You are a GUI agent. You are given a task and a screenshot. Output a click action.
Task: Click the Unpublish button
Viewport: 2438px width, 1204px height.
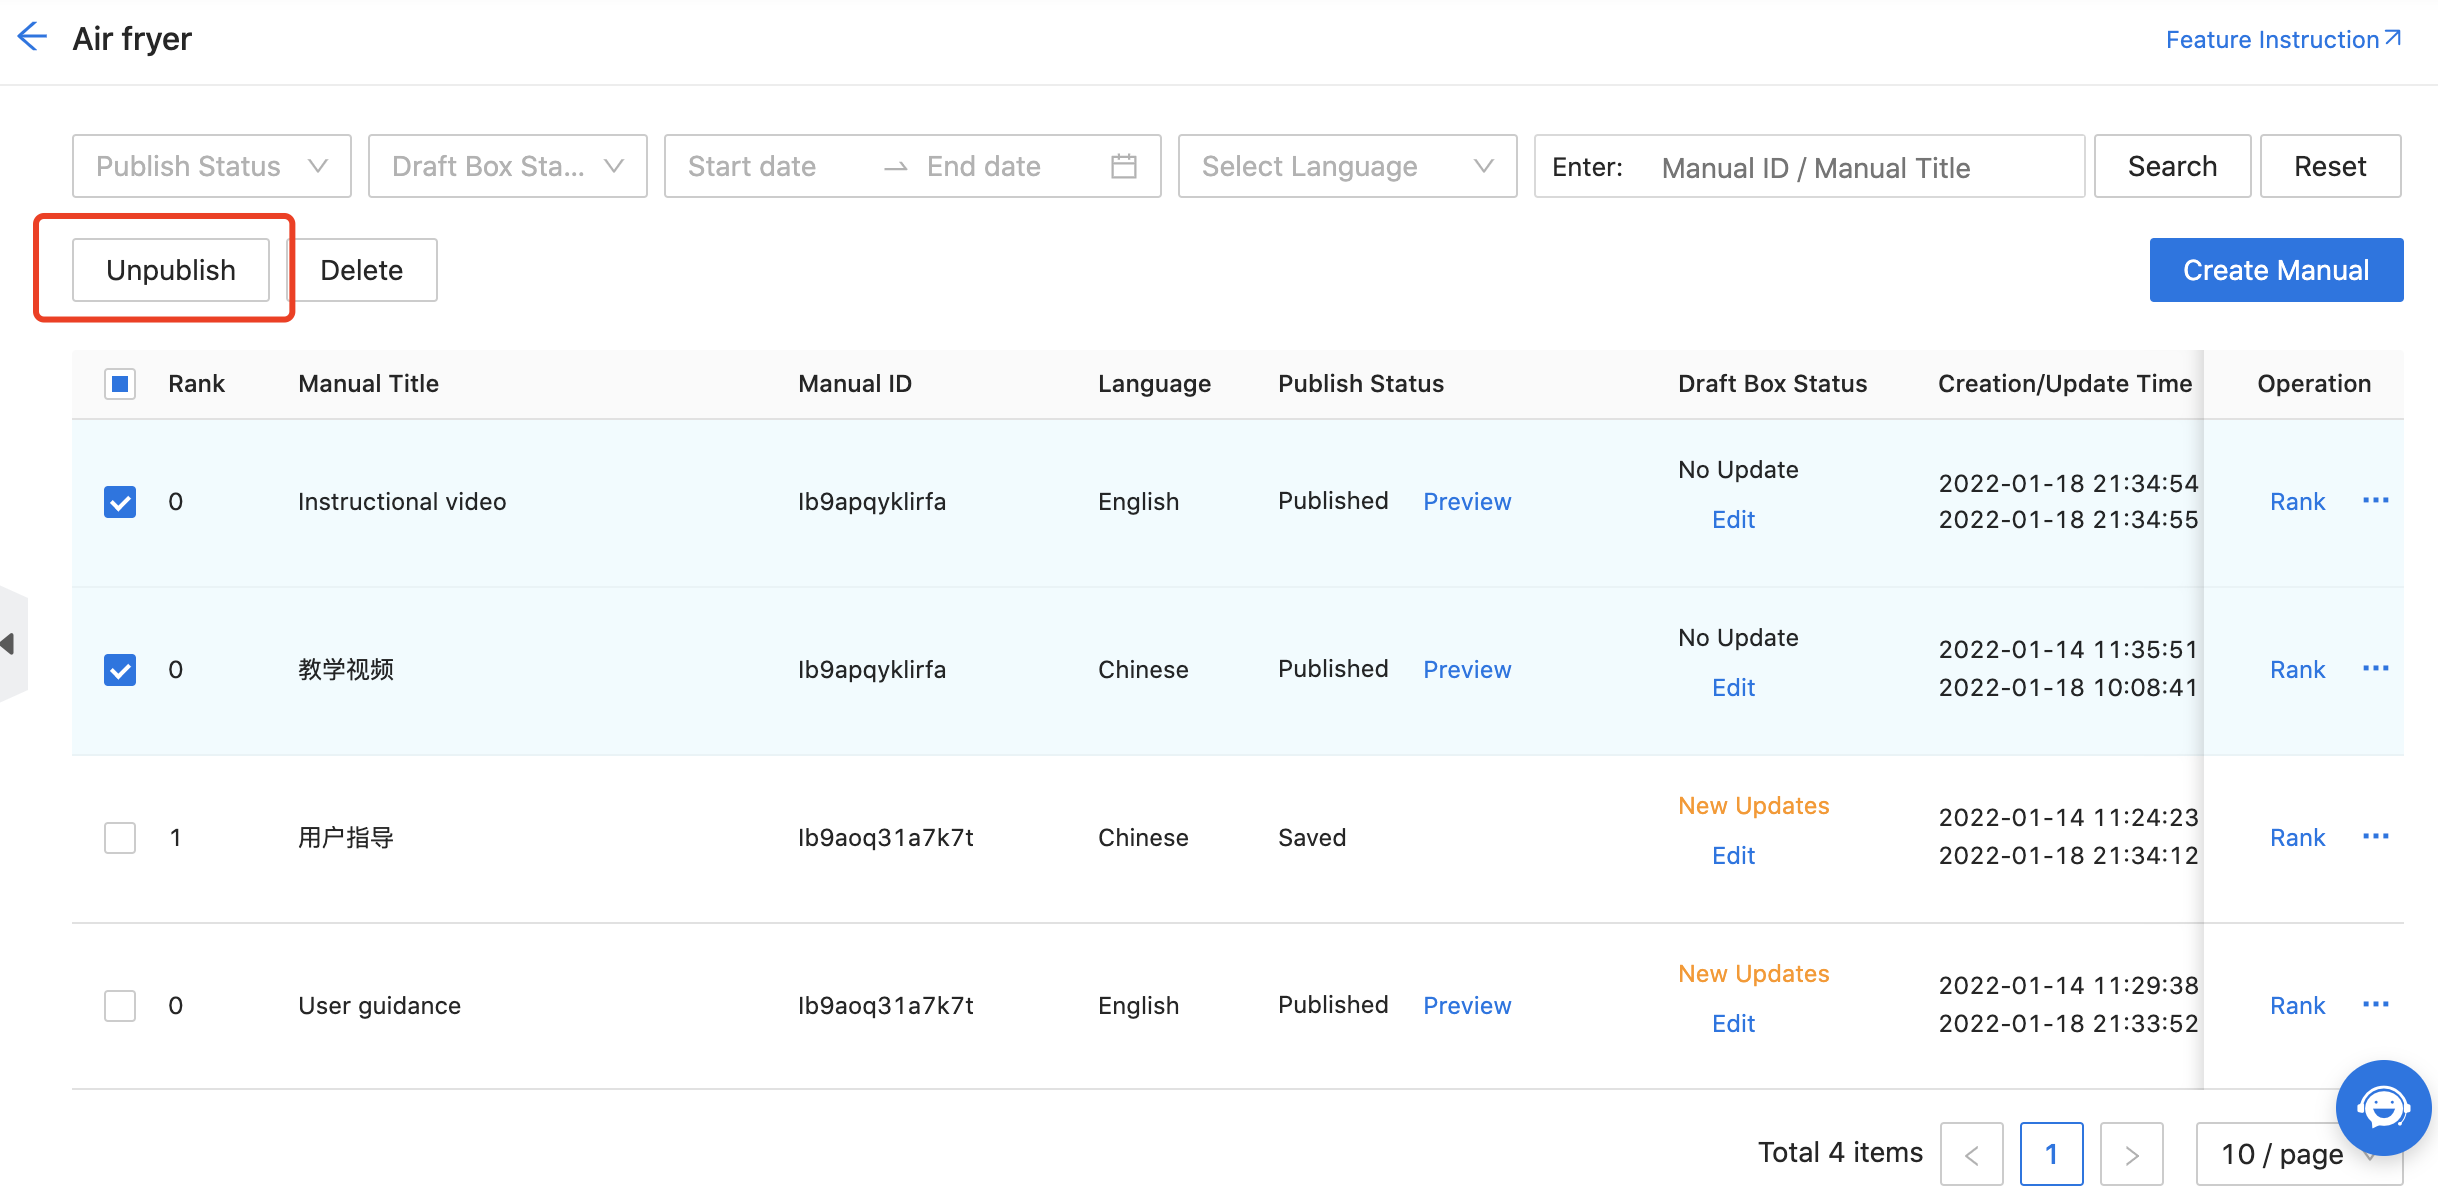171,270
